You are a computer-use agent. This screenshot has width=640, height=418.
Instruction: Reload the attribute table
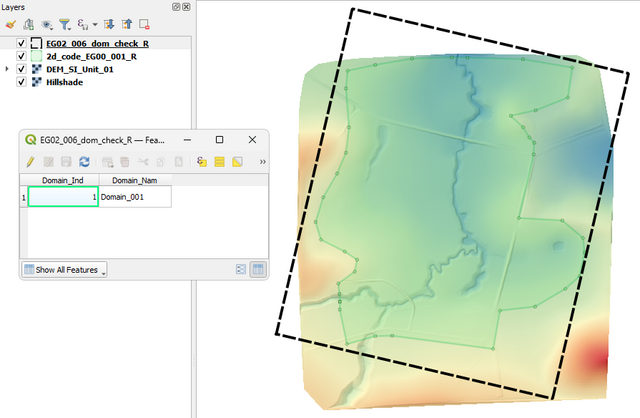click(84, 161)
